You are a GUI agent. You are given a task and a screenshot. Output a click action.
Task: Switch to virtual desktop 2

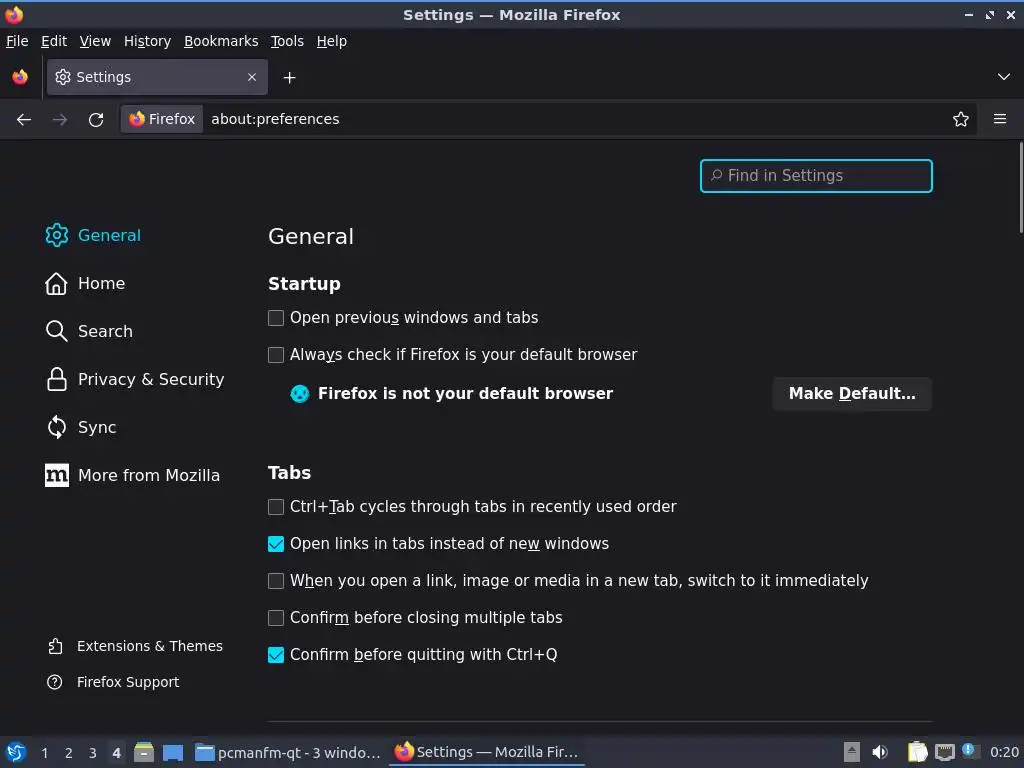tap(69, 753)
